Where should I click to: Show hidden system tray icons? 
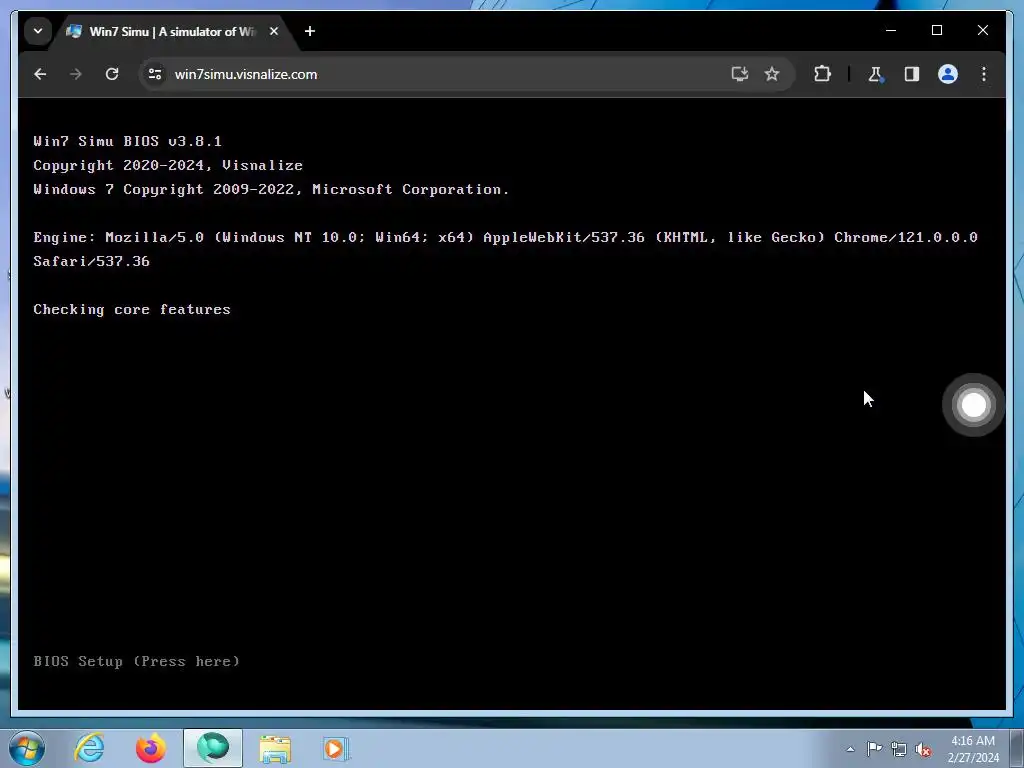click(850, 749)
